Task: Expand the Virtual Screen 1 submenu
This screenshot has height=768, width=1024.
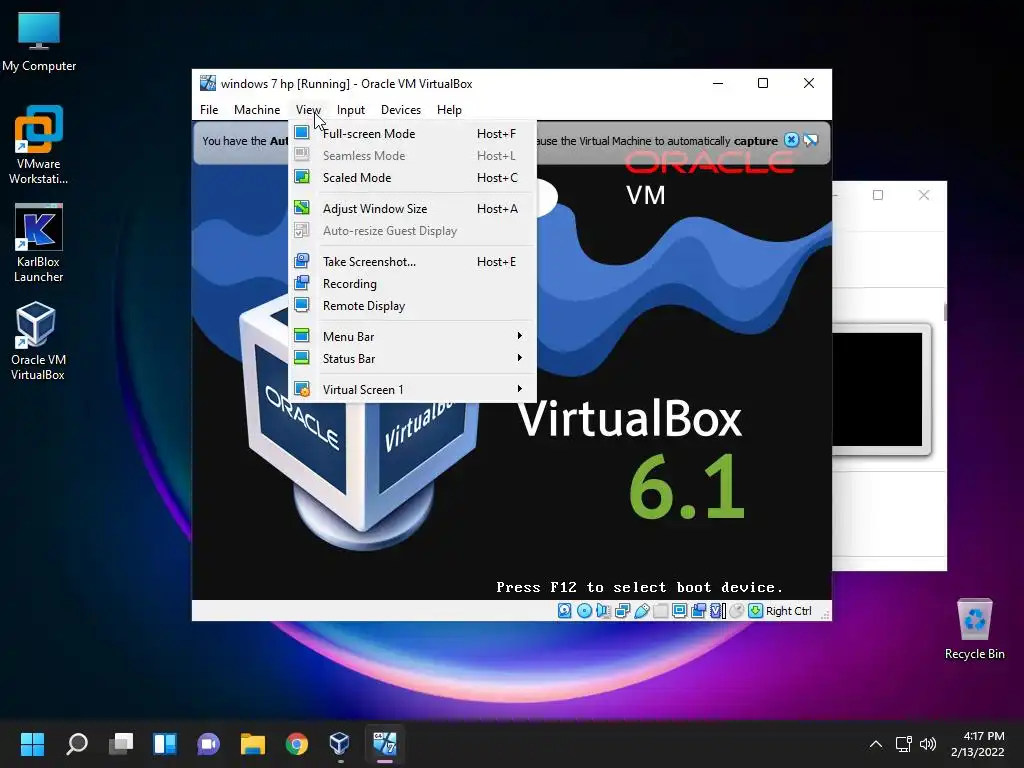Action: click(412, 389)
